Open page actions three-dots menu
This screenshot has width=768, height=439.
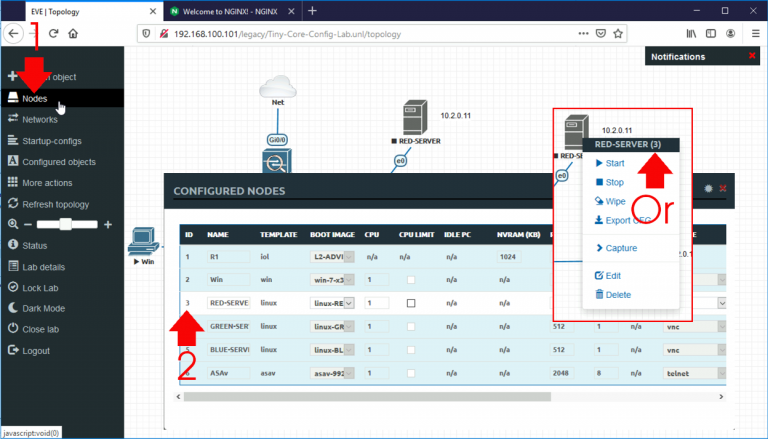(x=583, y=33)
